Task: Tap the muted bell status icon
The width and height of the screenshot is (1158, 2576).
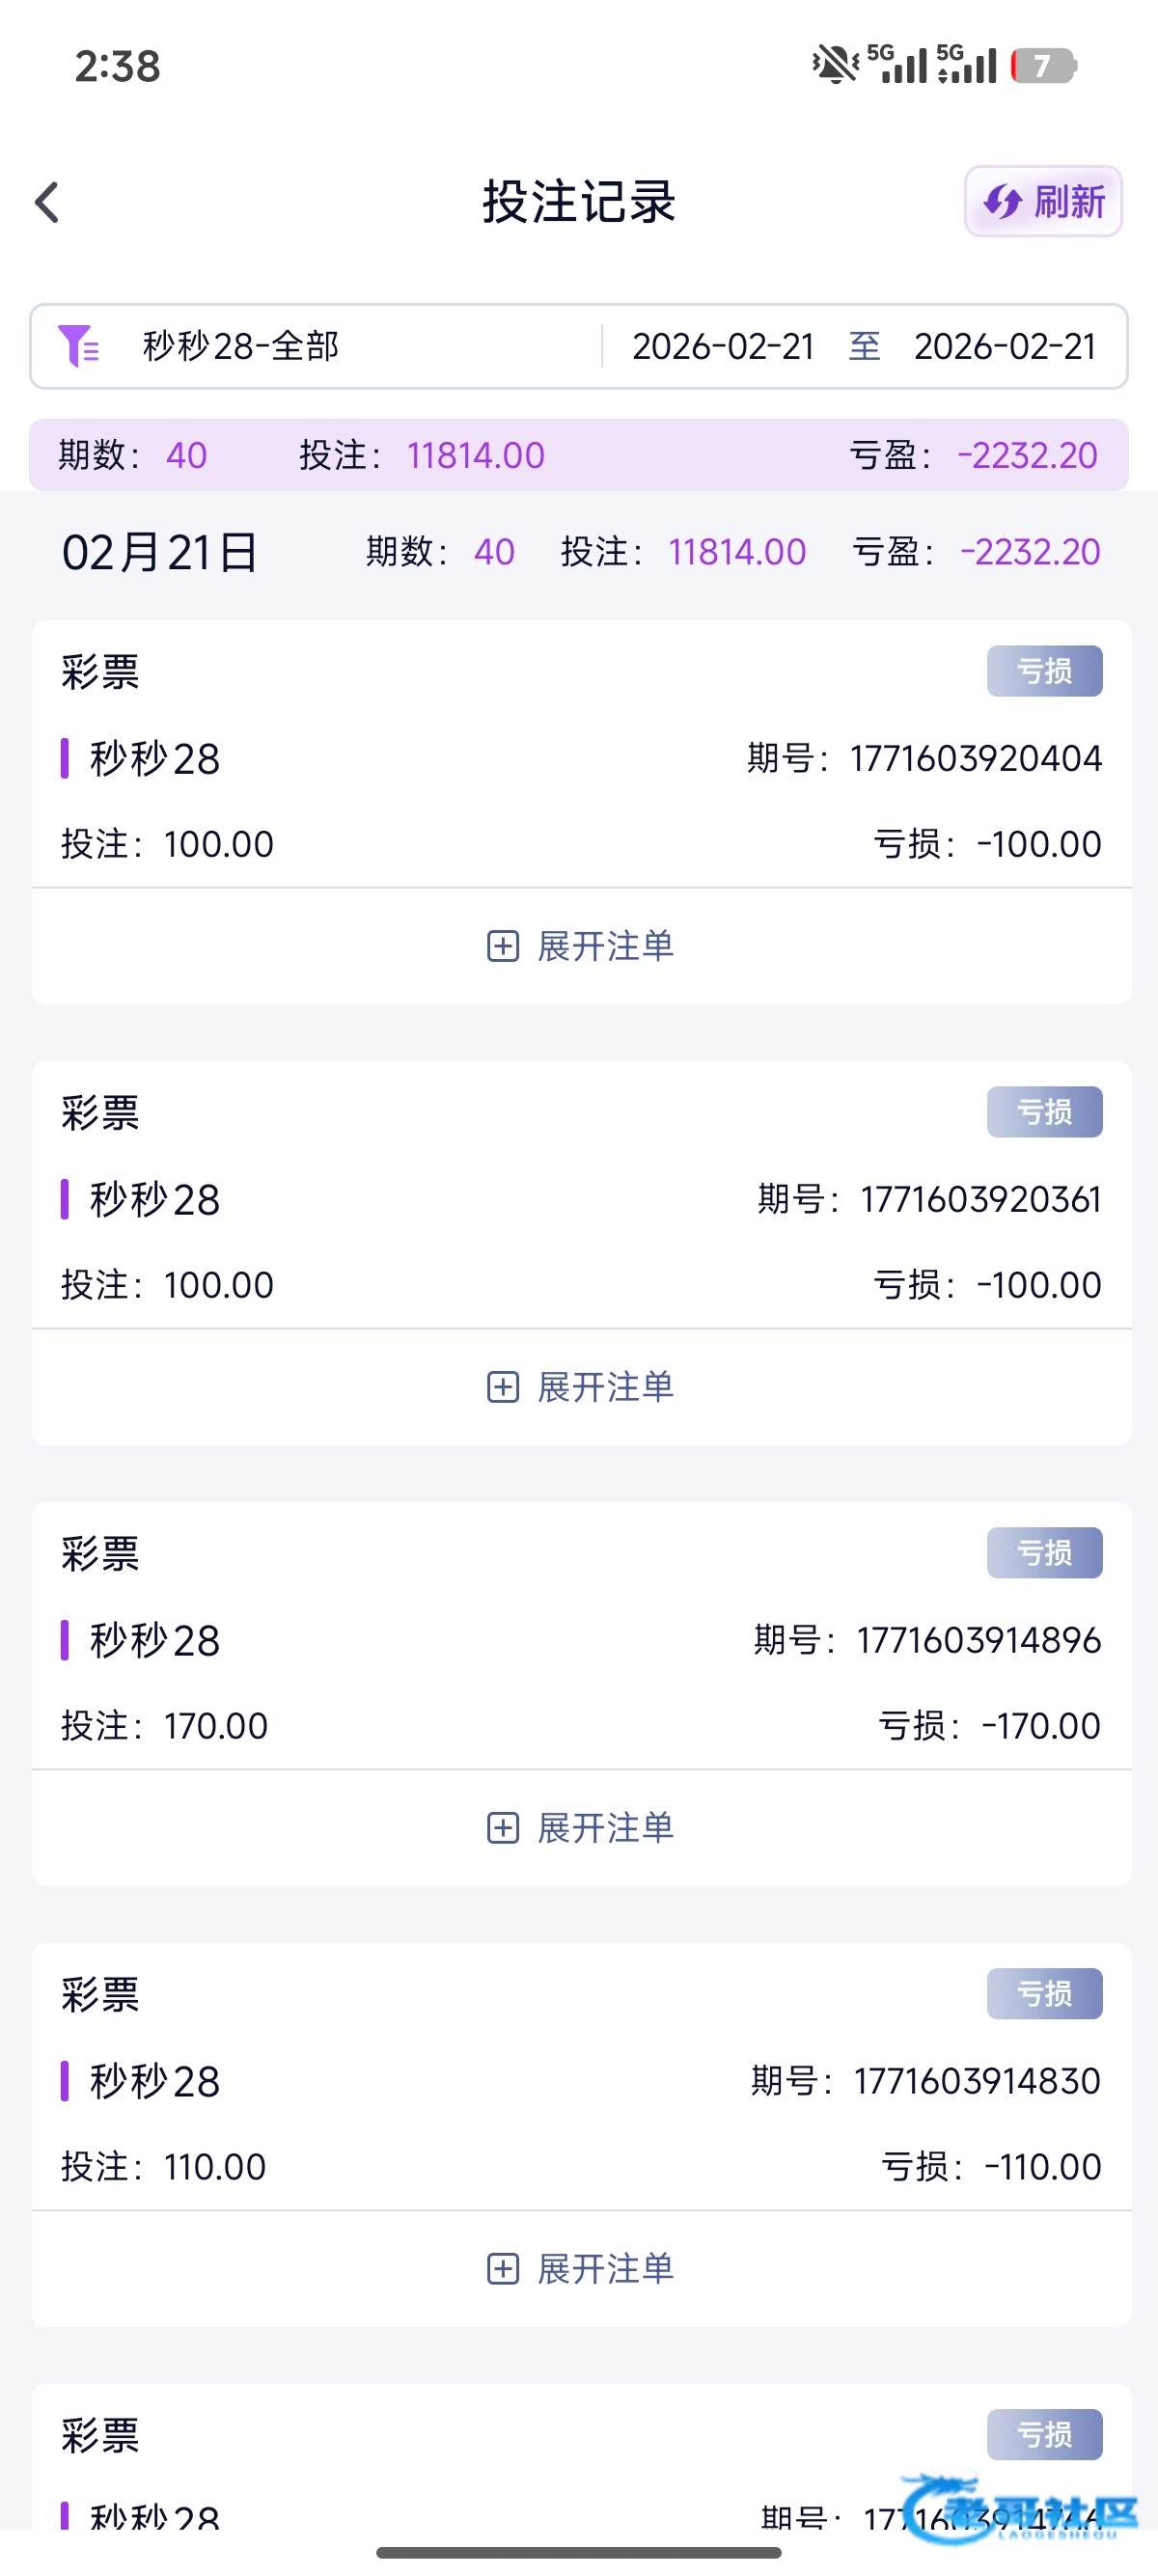Action: pyautogui.click(x=833, y=65)
